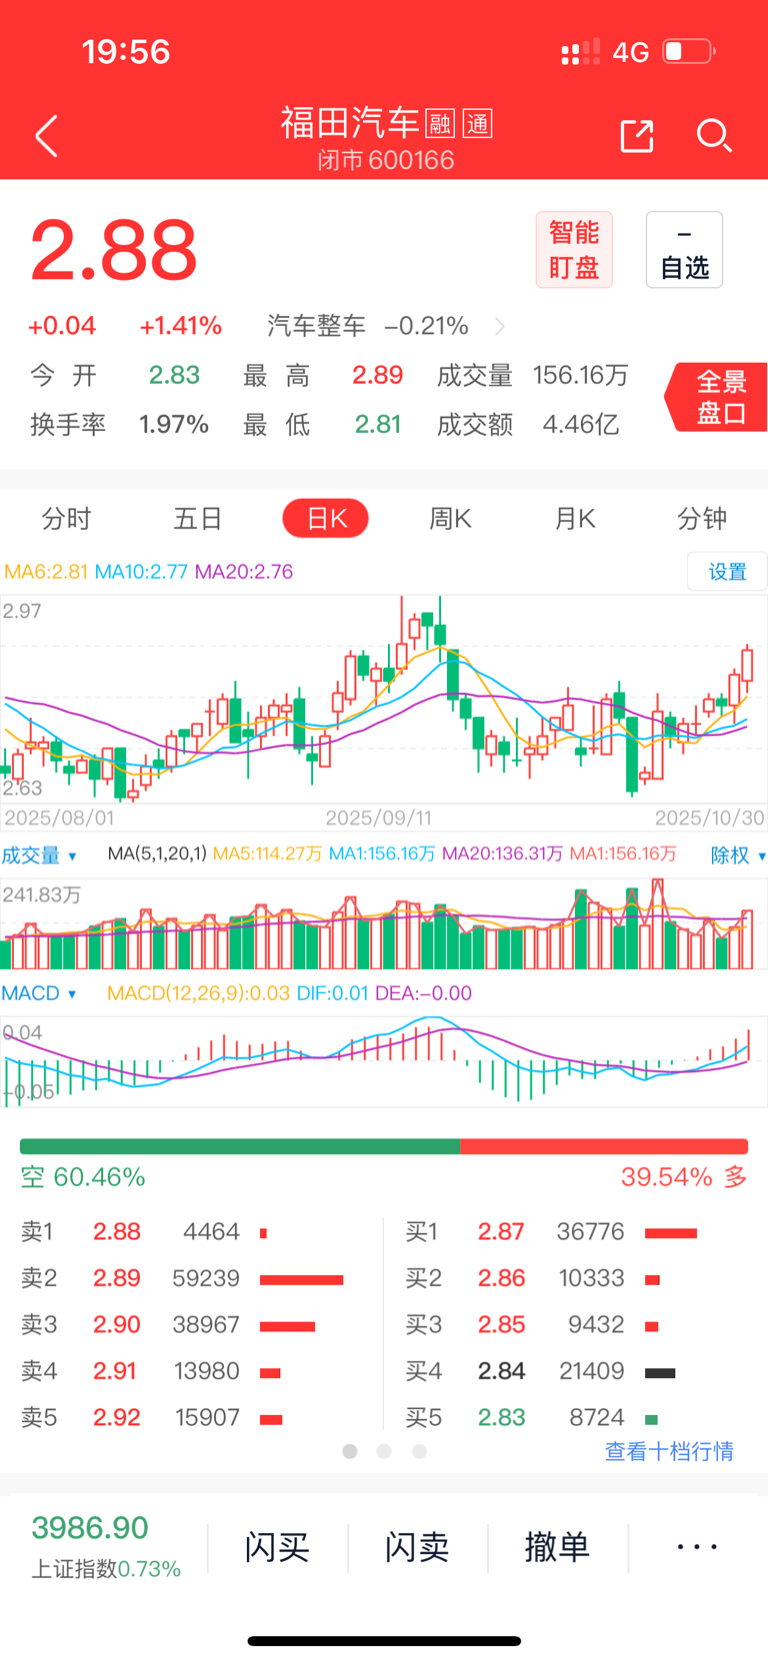
Task: Open 上证指数 3986.90 index quote
Action: pyautogui.click(x=105, y=1547)
